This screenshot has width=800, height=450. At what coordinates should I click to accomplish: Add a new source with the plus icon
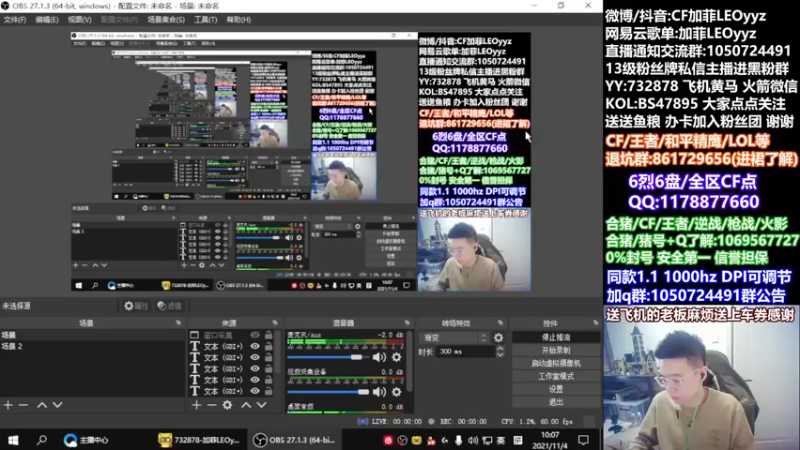[197, 405]
